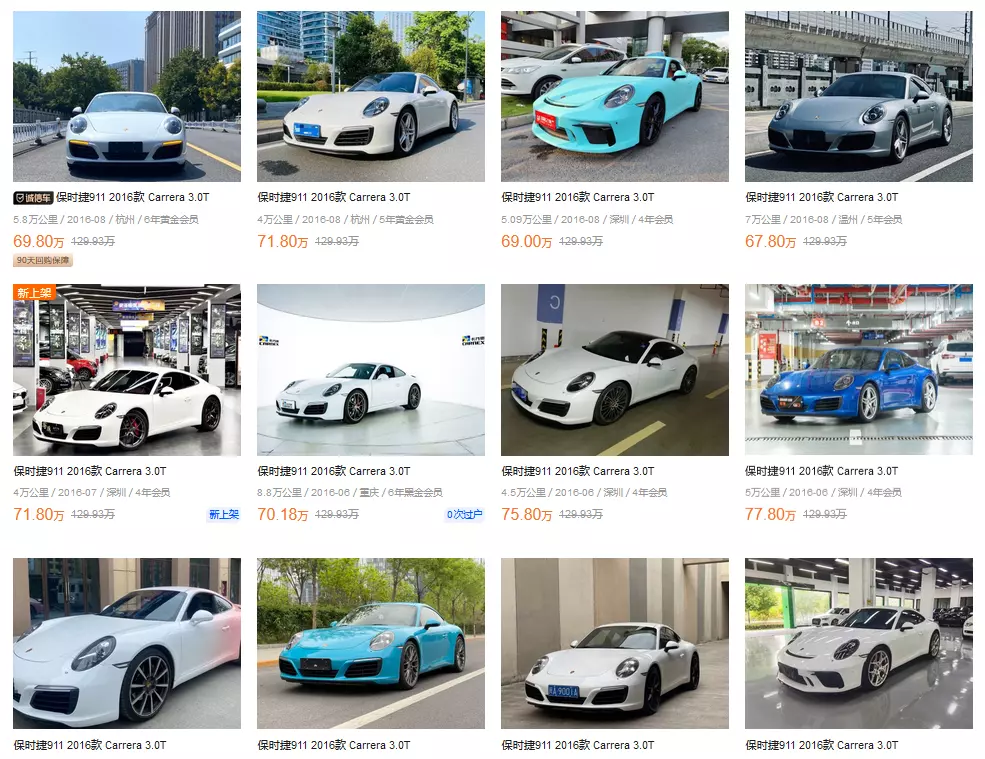Click the blue 新上架 label beside 71.80万
The height and width of the screenshot is (759, 985).
coord(224,515)
